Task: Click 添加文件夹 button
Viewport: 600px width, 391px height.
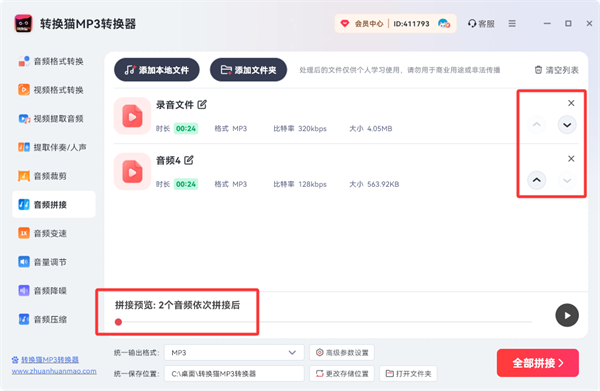Action: pos(248,70)
